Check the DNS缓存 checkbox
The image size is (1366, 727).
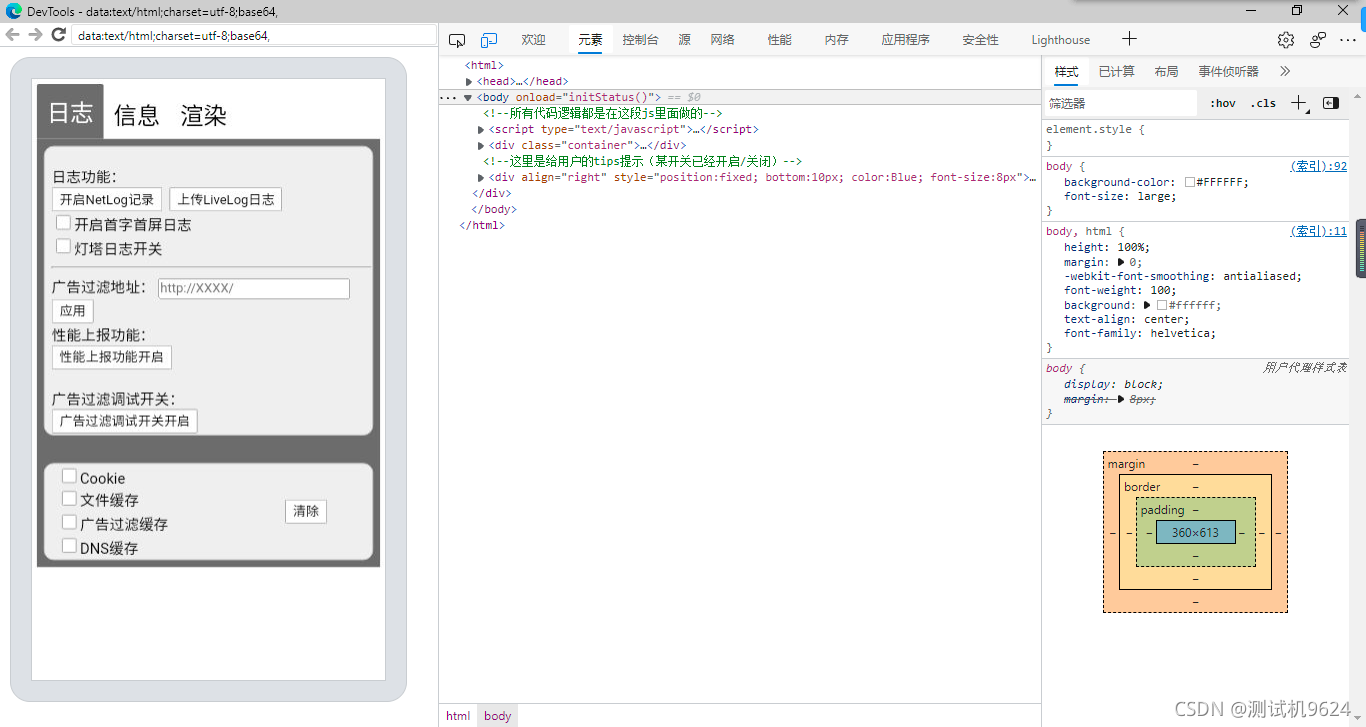coord(68,547)
